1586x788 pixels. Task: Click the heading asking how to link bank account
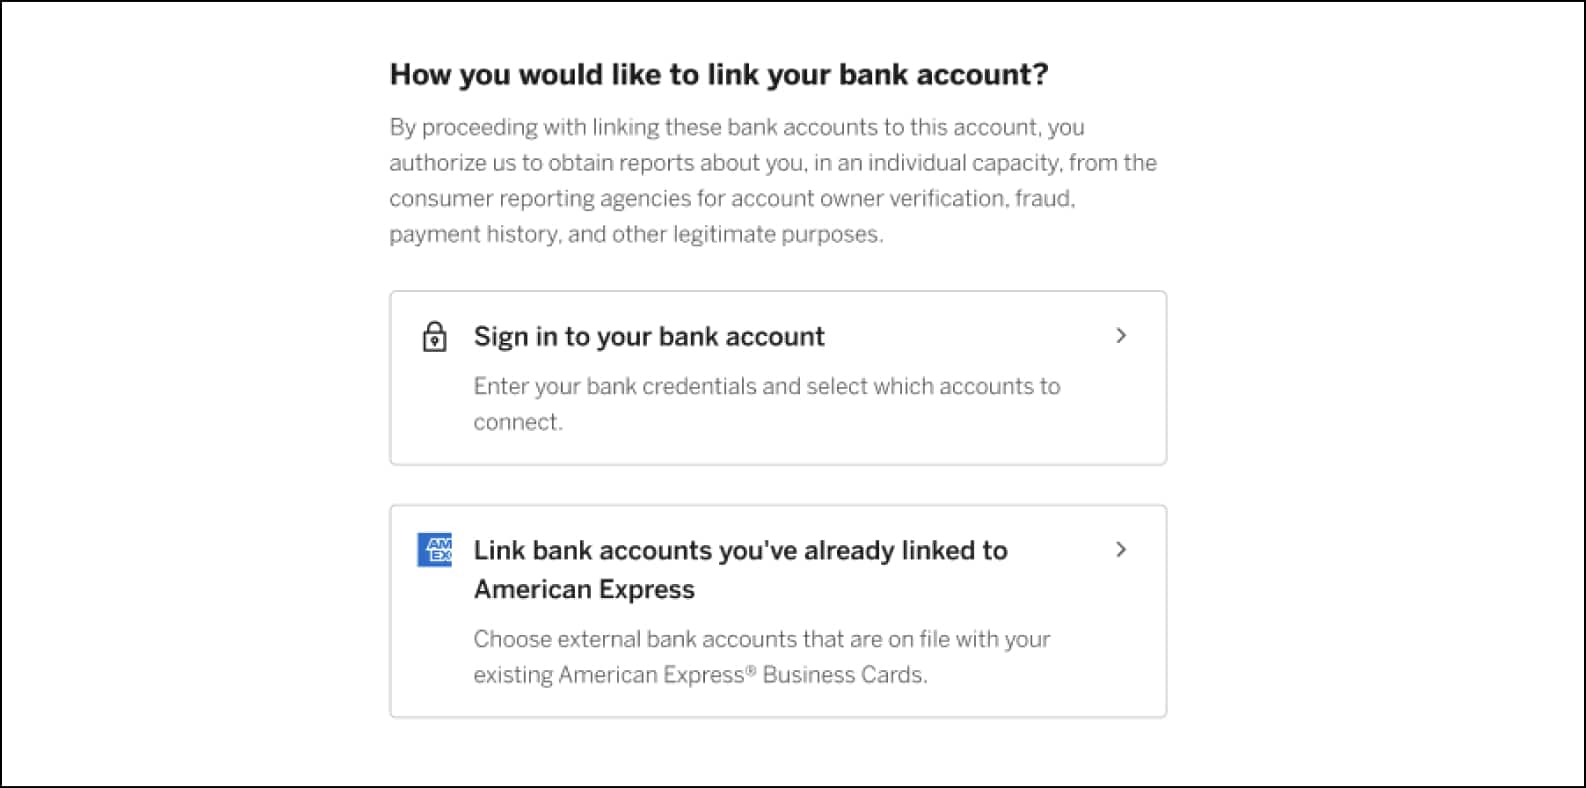pos(719,73)
